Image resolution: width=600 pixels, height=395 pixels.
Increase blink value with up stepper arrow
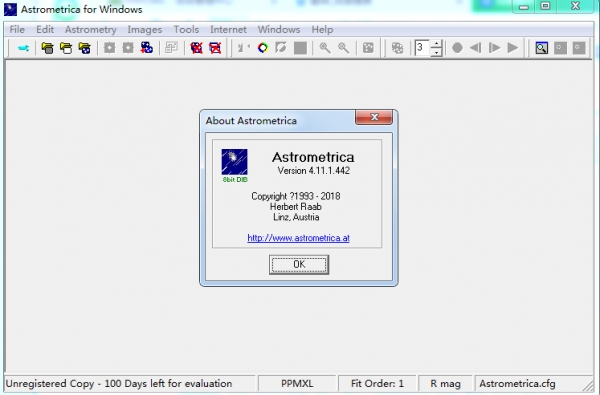pos(436,44)
